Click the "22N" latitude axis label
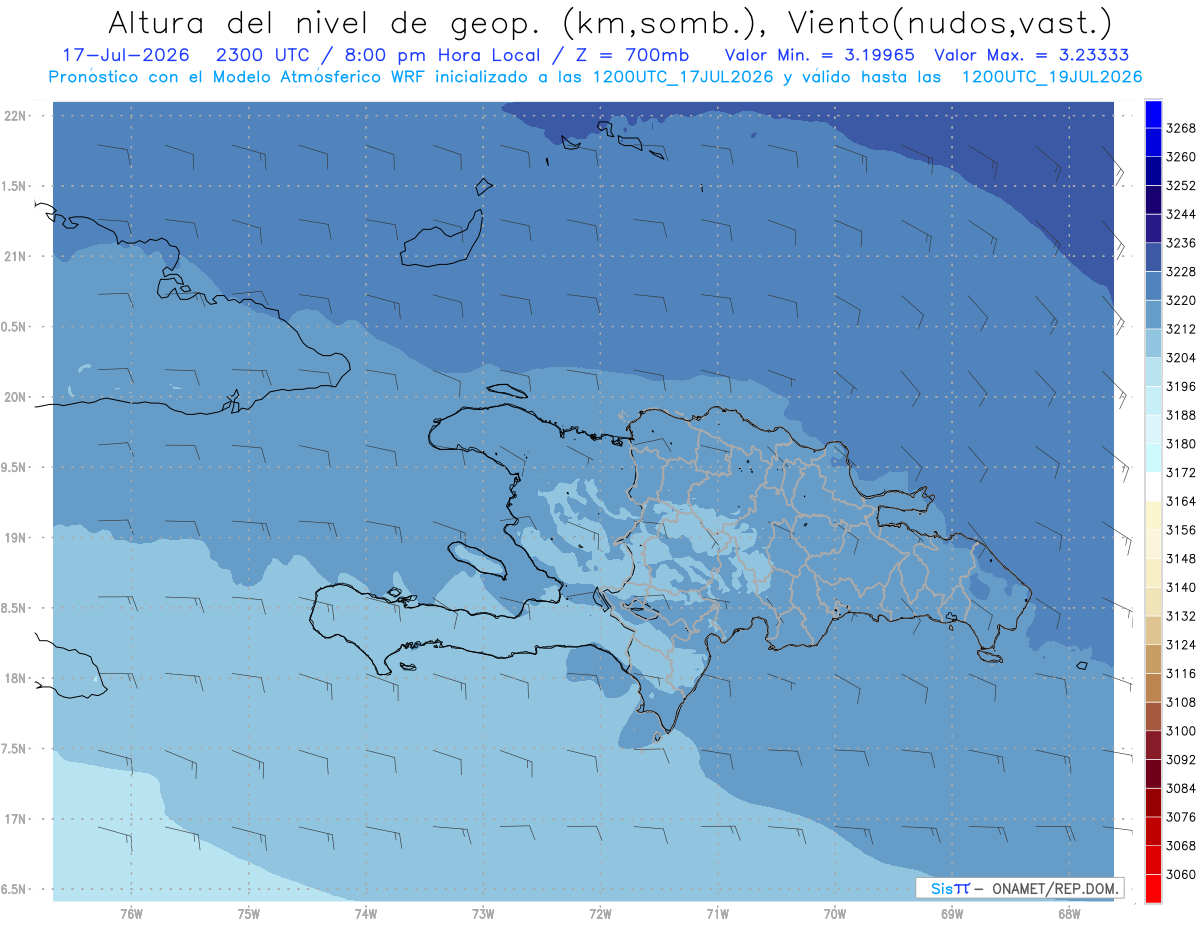This screenshot has height=927, width=1200. click(x=15, y=115)
